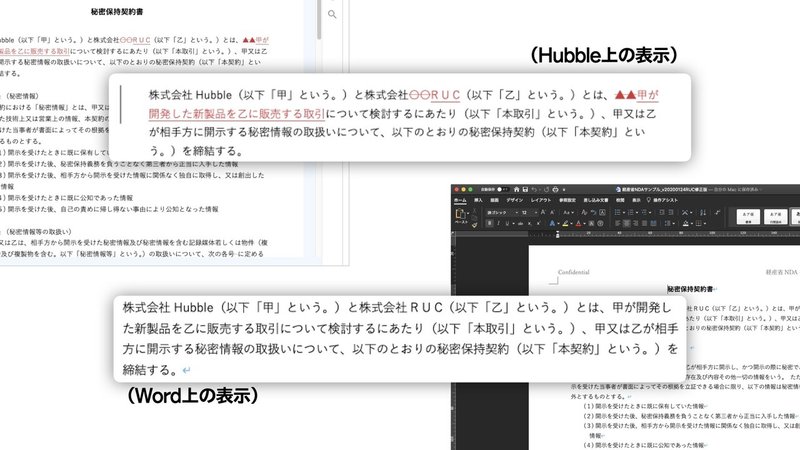Viewport: 800px width, 450px height.
Task: Select the first style in Styles gallery
Action: pos(748,216)
